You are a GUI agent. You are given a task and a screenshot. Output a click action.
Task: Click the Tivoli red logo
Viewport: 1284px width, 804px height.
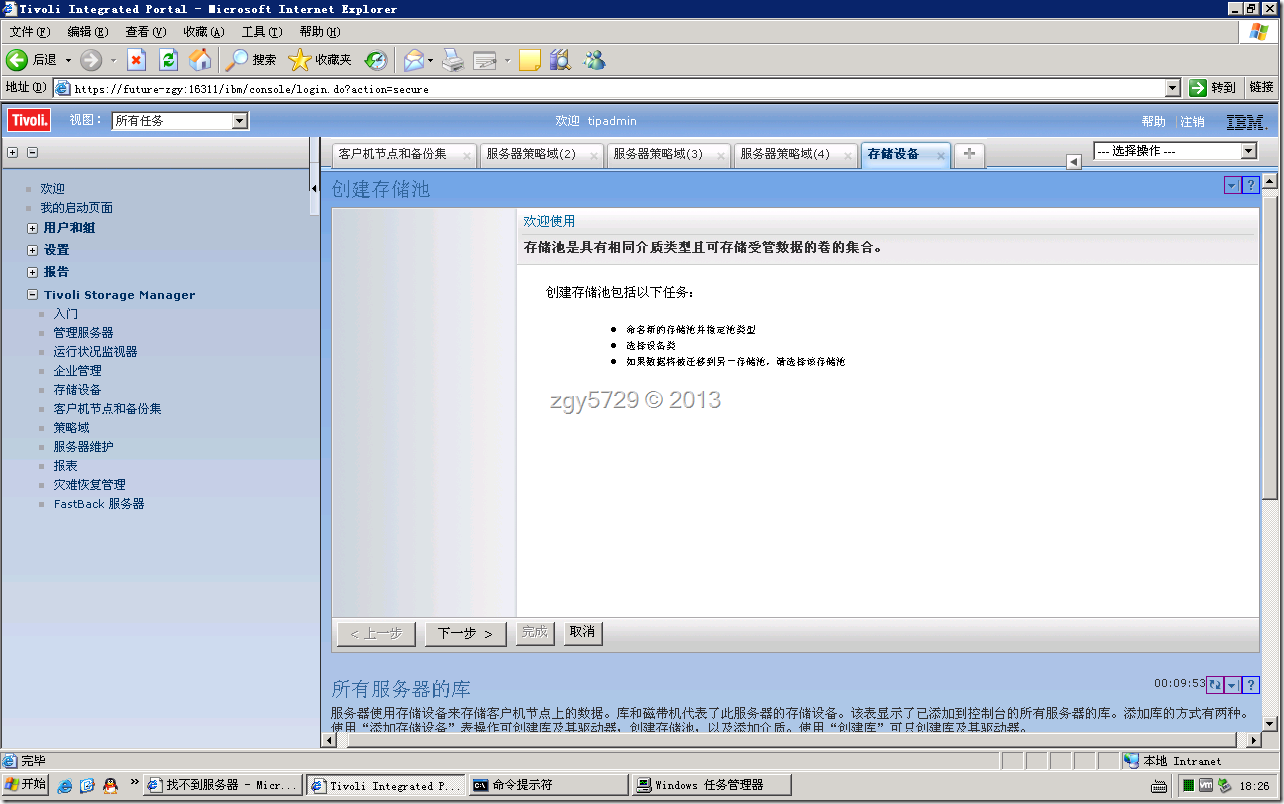click(29, 121)
